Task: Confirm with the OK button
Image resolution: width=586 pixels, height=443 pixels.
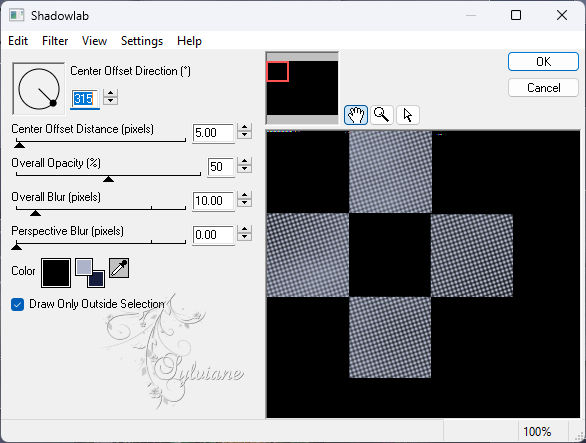Action: 543,61
